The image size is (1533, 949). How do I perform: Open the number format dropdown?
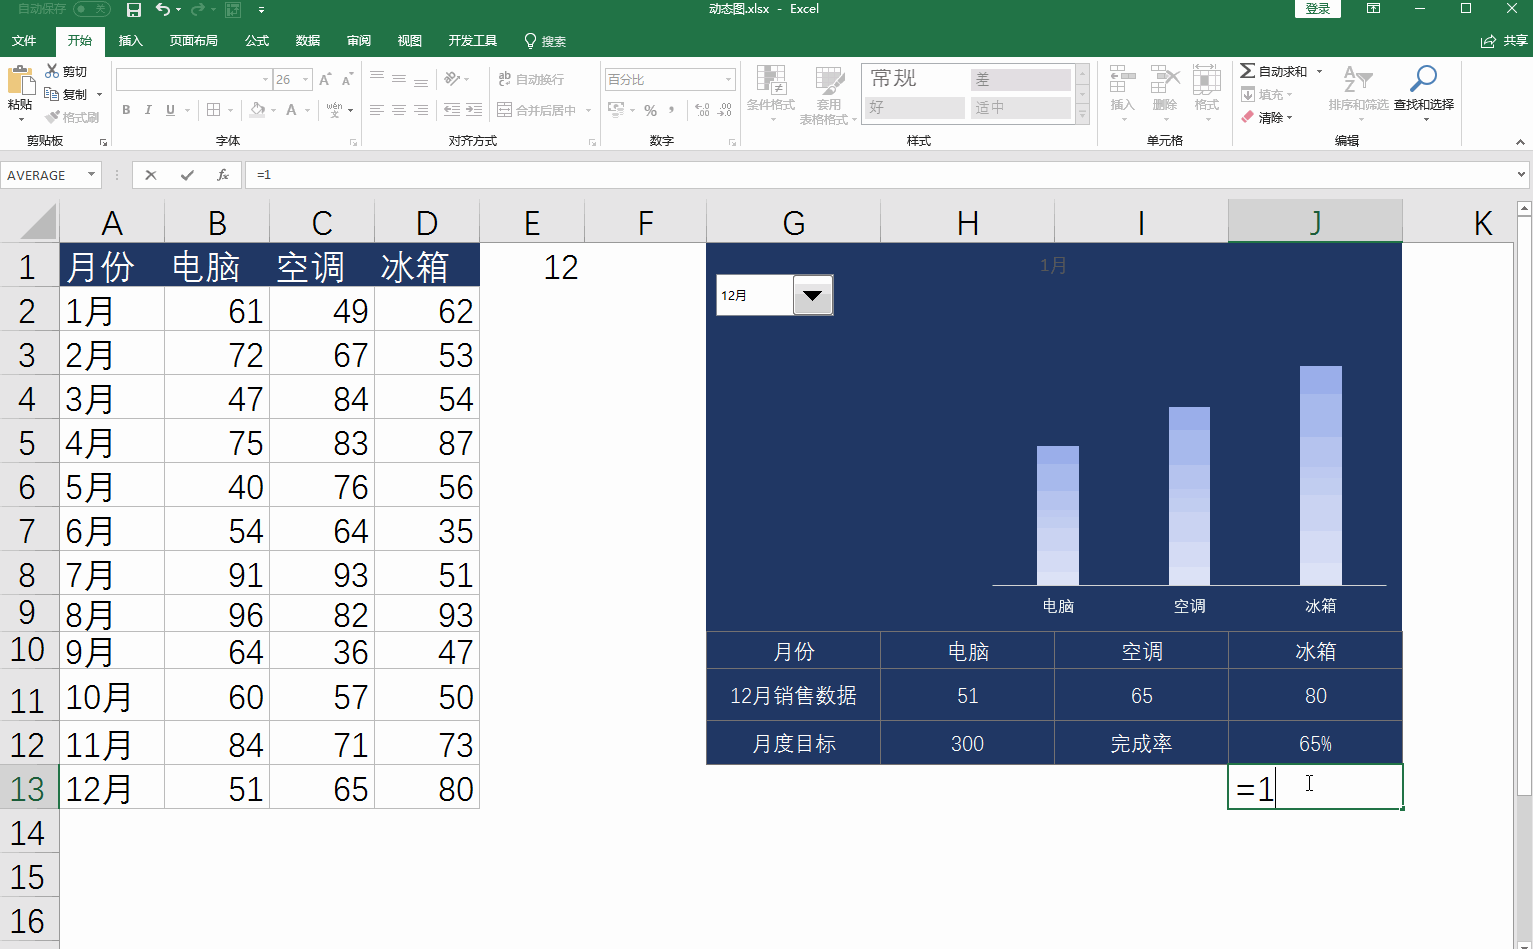(728, 79)
